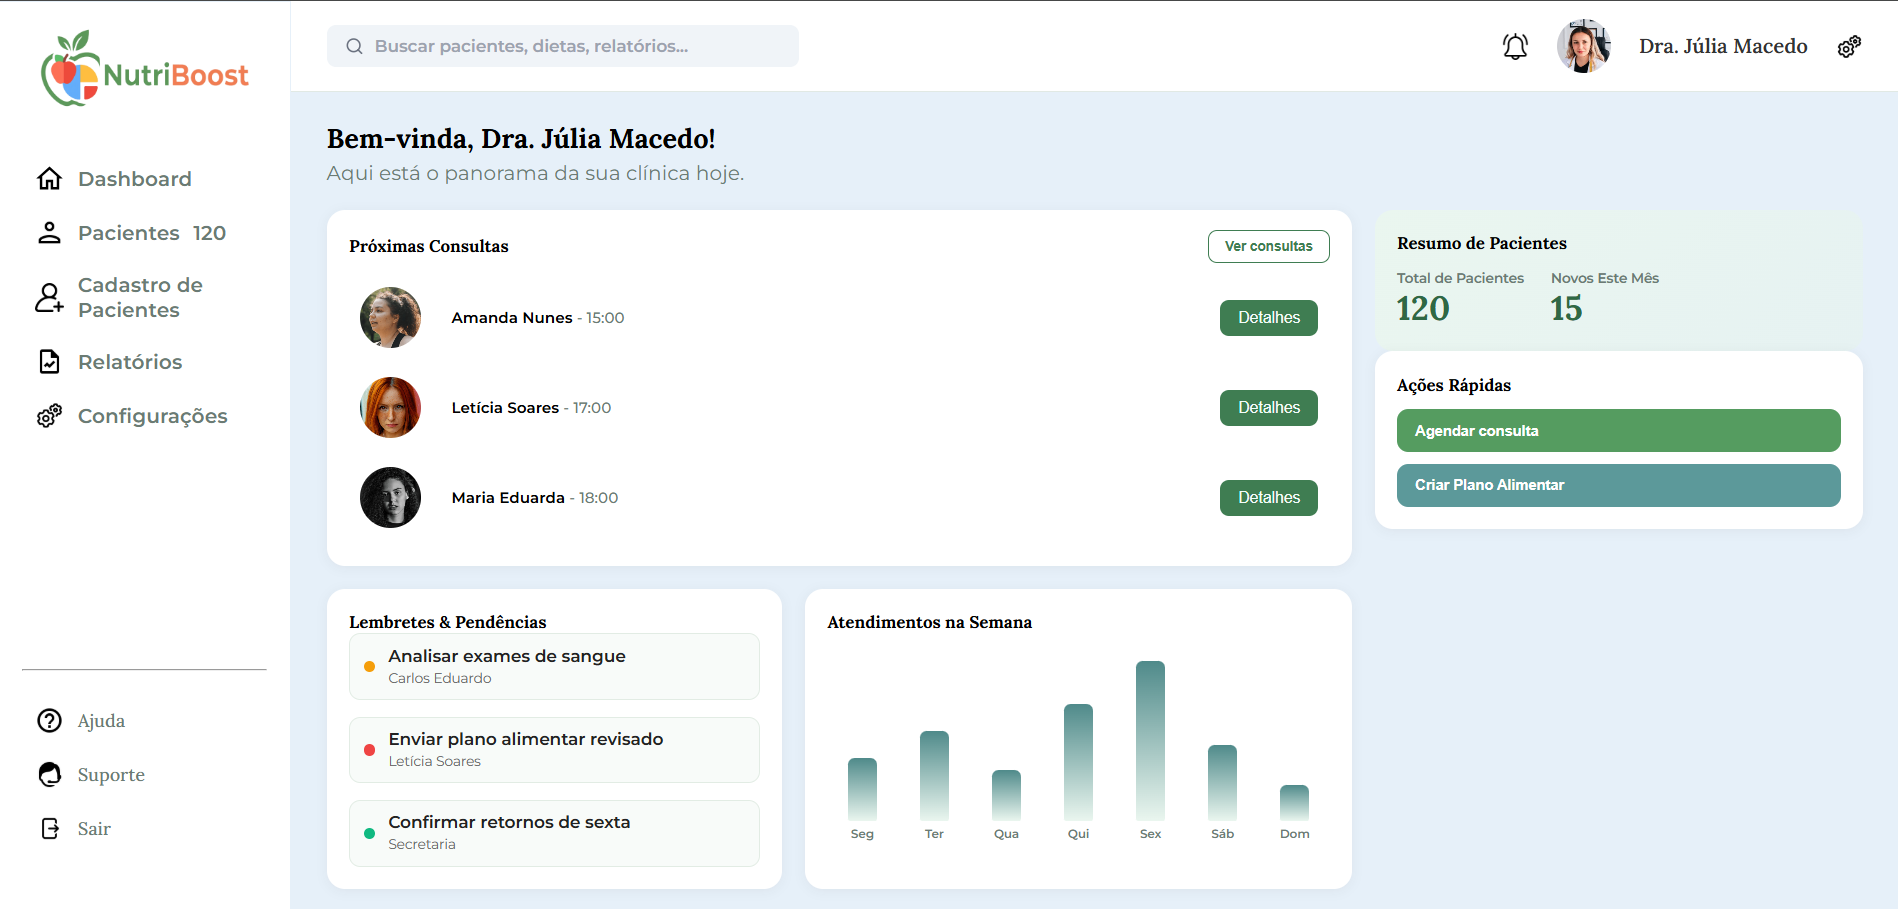
Task: Open settings gear next to Dra. Júlia Macedo
Action: click(x=1849, y=46)
